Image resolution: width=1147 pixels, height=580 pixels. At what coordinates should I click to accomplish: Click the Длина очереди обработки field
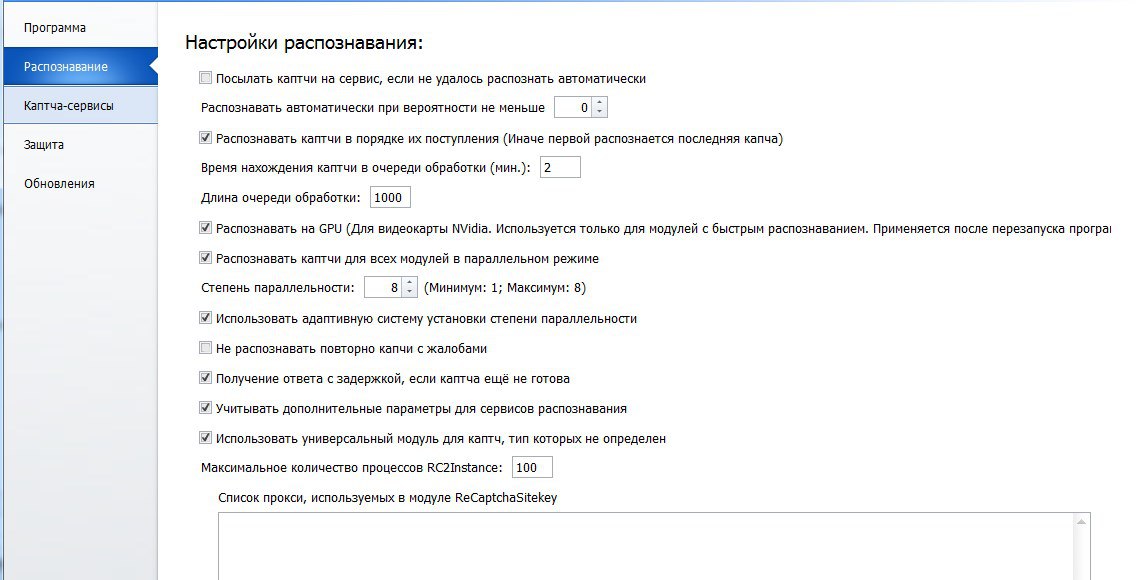click(x=391, y=197)
